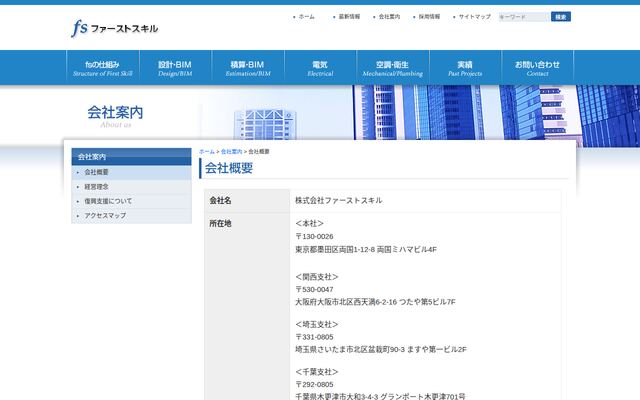The height and width of the screenshot is (400, 640).
Task: Open the ホーム link in top navigation
Action: click(306, 17)
